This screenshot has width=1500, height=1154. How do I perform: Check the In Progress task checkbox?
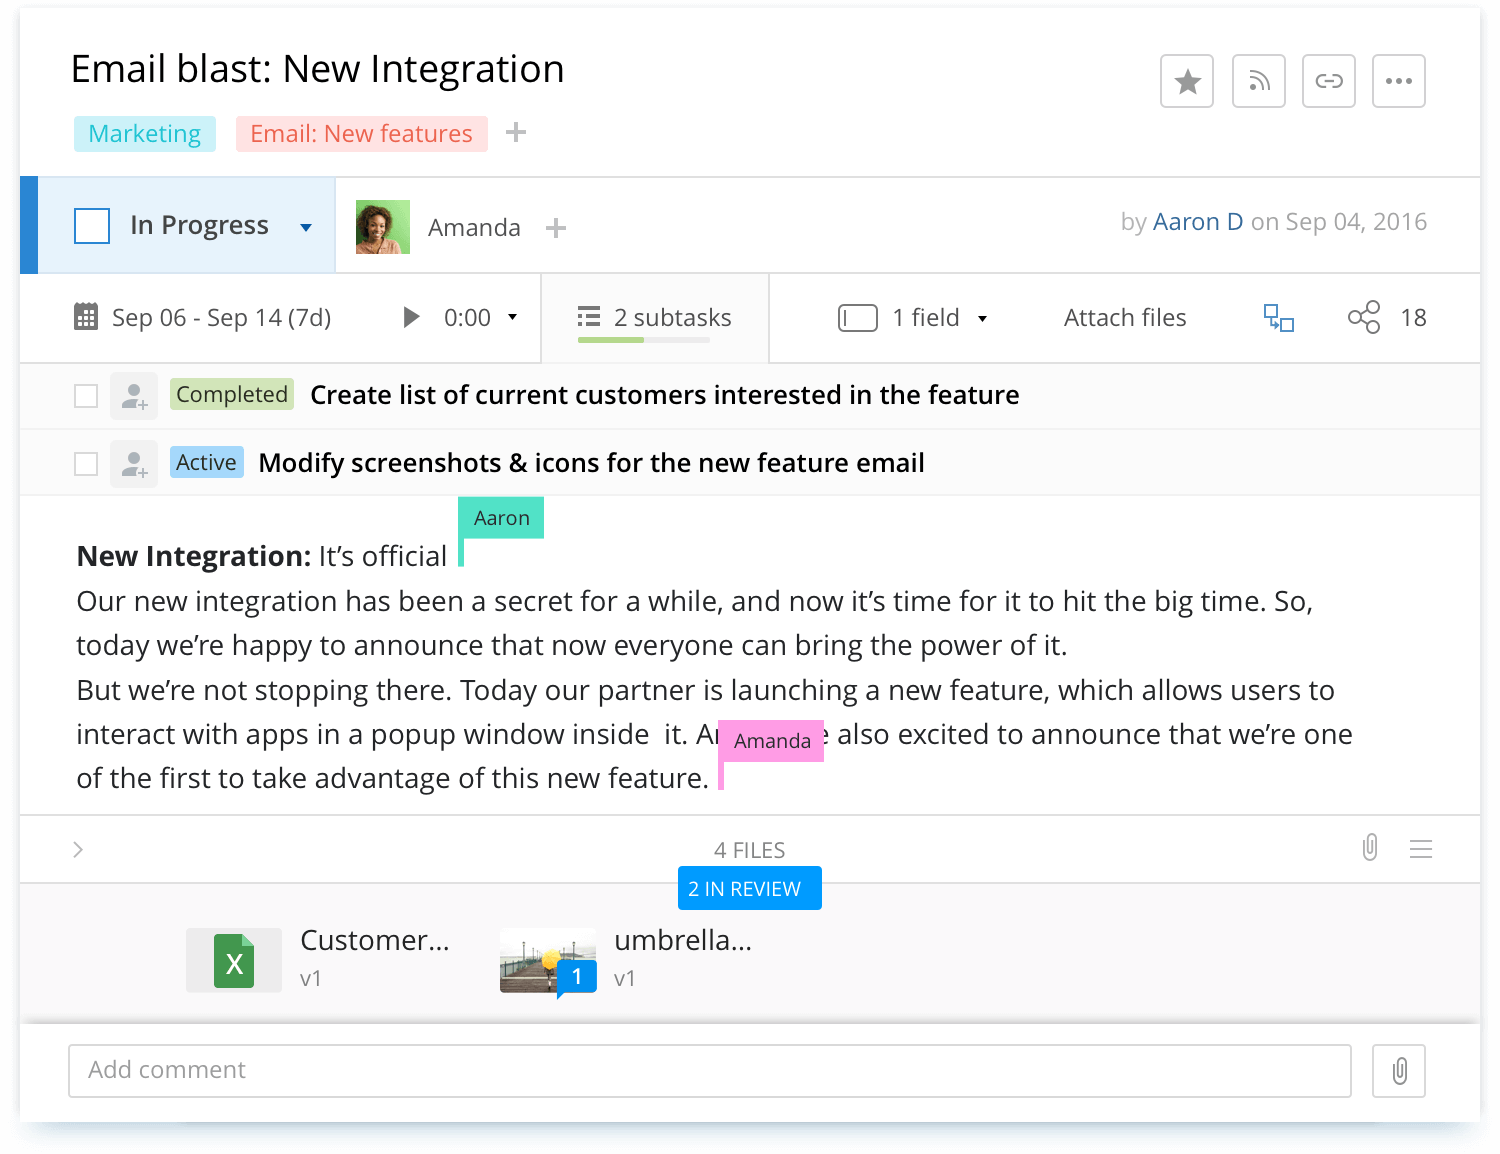click(x=92, y=226)
